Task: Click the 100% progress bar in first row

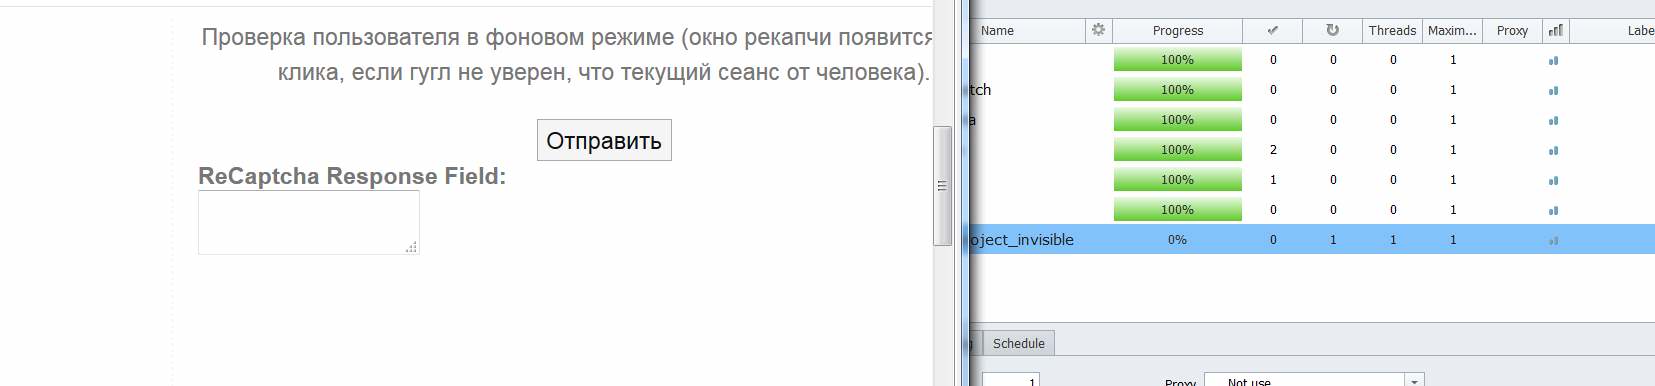Action: click(x=1177, y=60)
